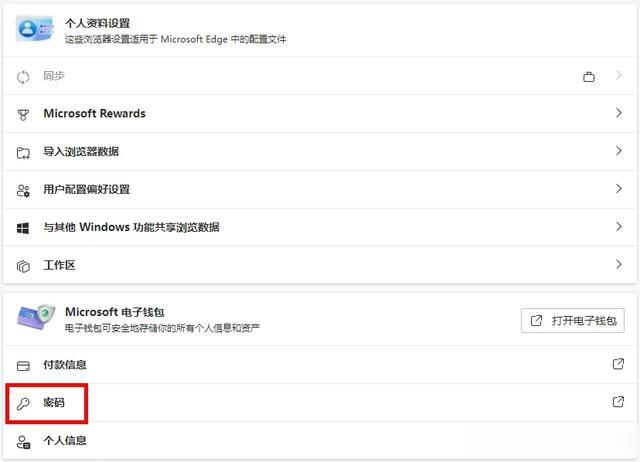The image size is (640, 462).
Task: Open 用户配置偏好设置 entry
Action: pyautogui.click(x=320, y=189)
